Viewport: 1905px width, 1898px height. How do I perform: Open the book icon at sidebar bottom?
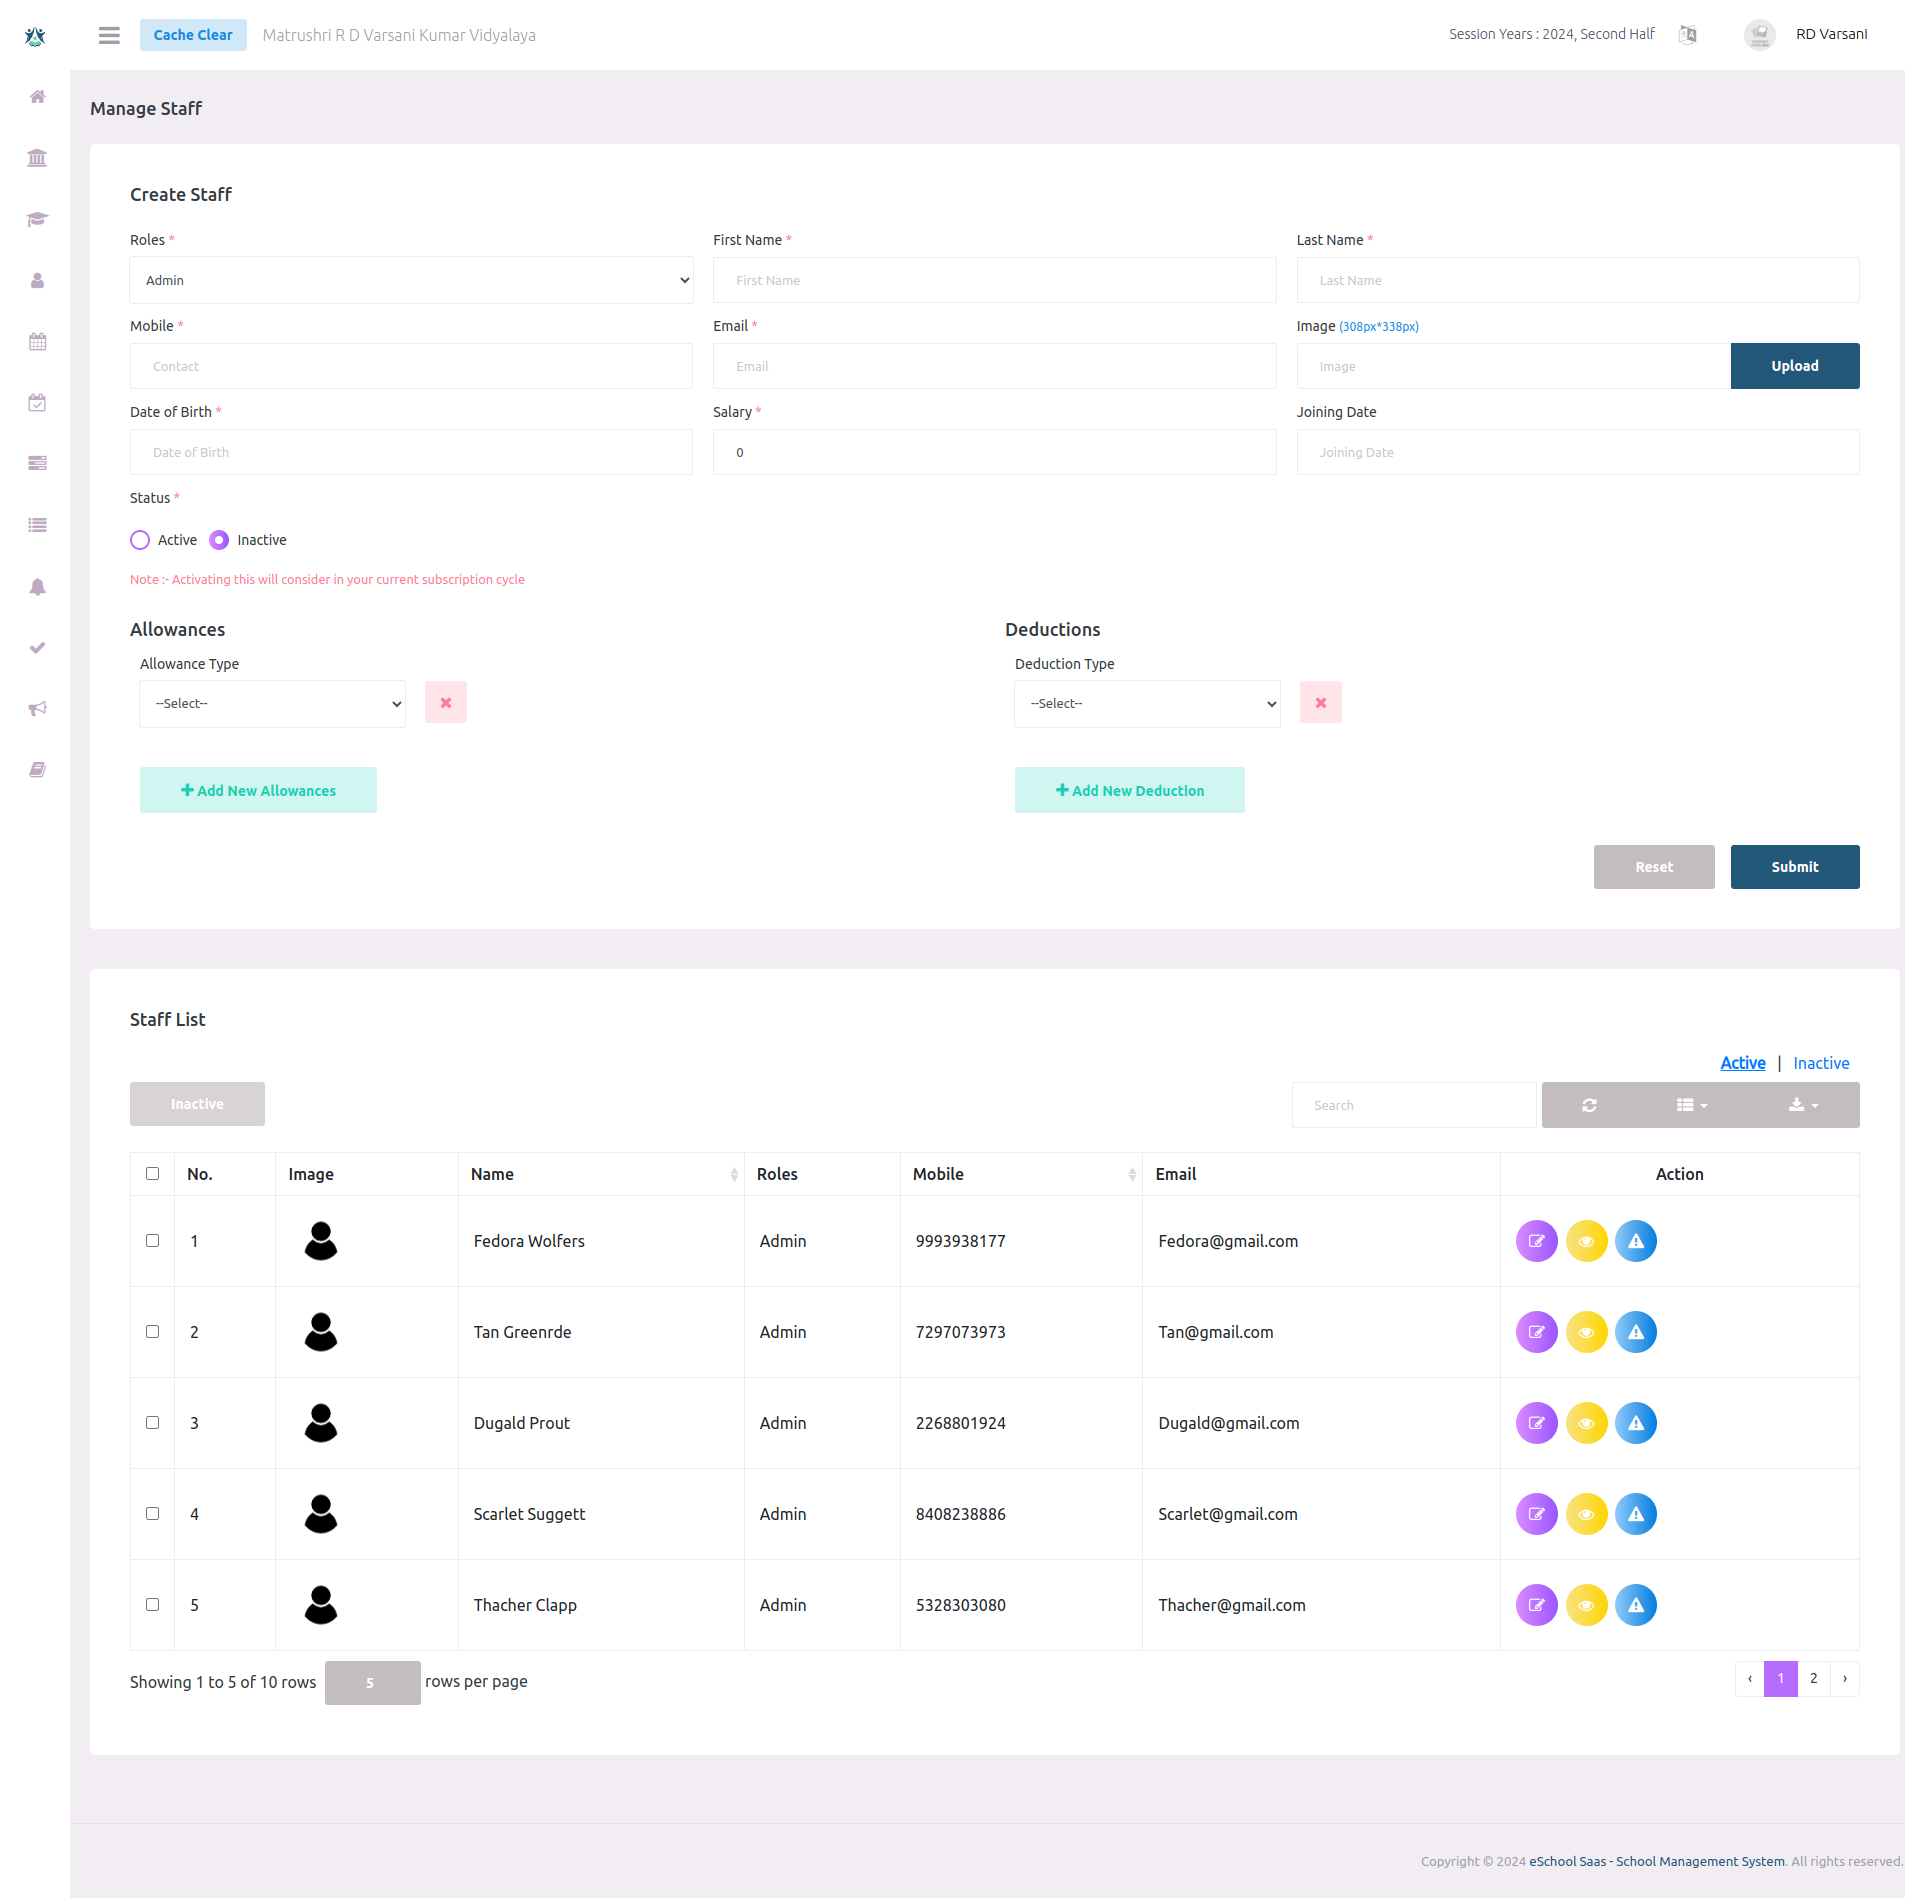click(x=37, y=769)
